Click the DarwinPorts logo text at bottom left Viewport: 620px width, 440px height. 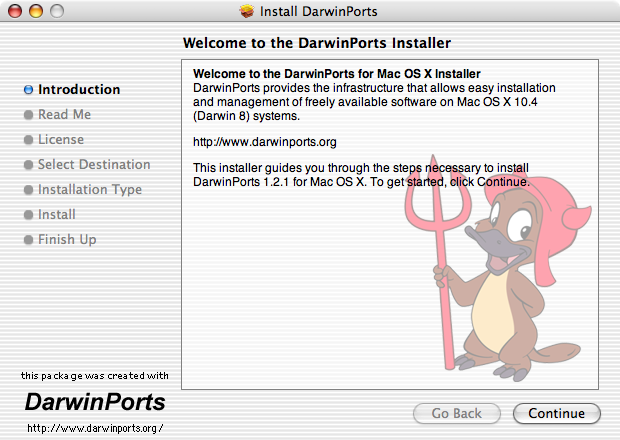(95, 402)
